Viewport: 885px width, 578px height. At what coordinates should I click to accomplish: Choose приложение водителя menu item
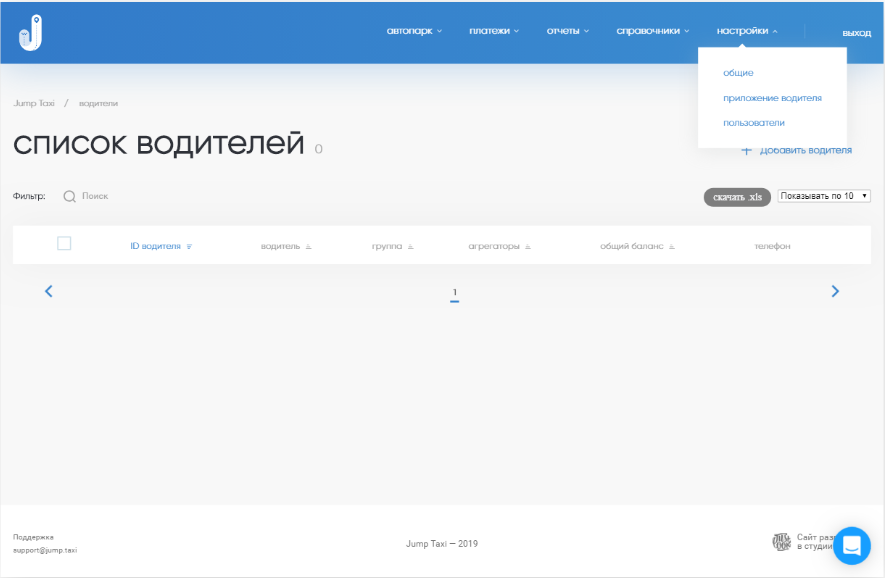[772, 98]
